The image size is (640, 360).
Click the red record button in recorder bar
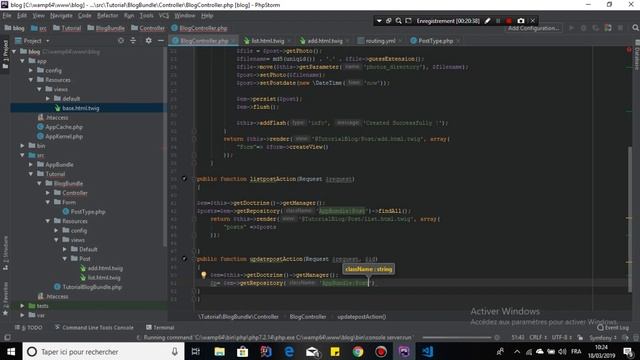pyautogui.click(x=509, y=21)
